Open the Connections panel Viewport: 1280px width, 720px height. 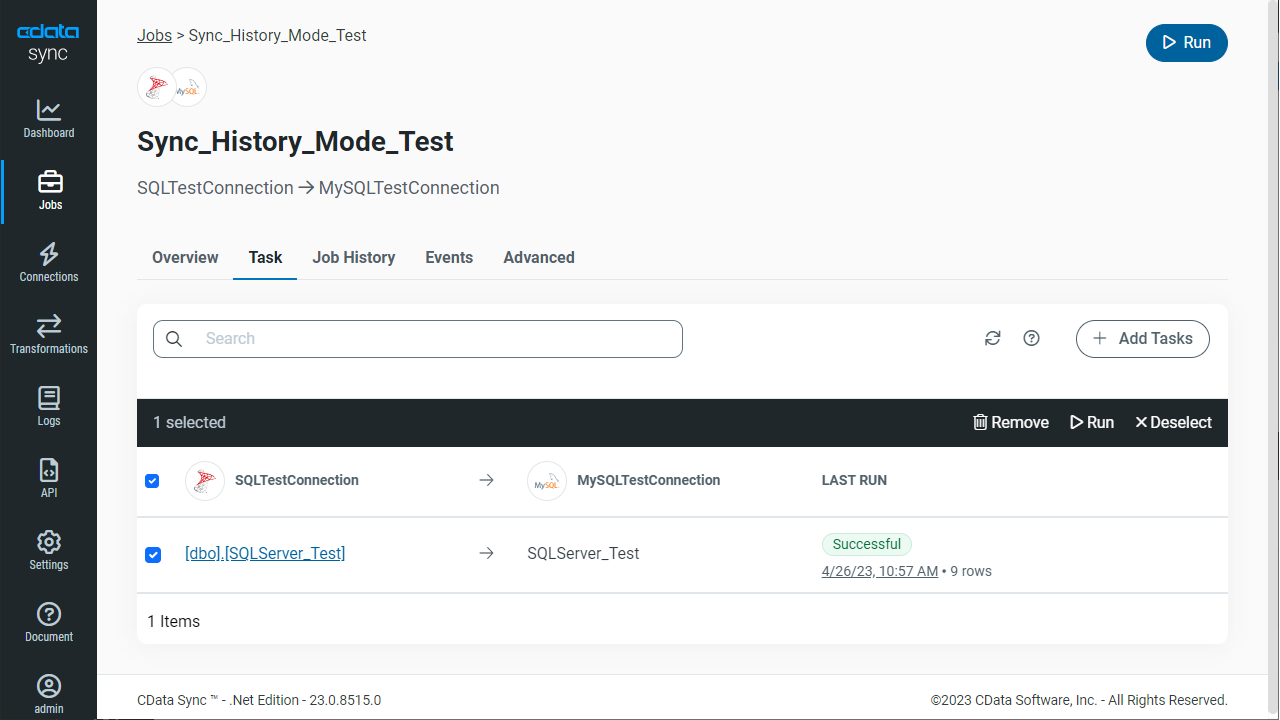(x=48, y=262)
